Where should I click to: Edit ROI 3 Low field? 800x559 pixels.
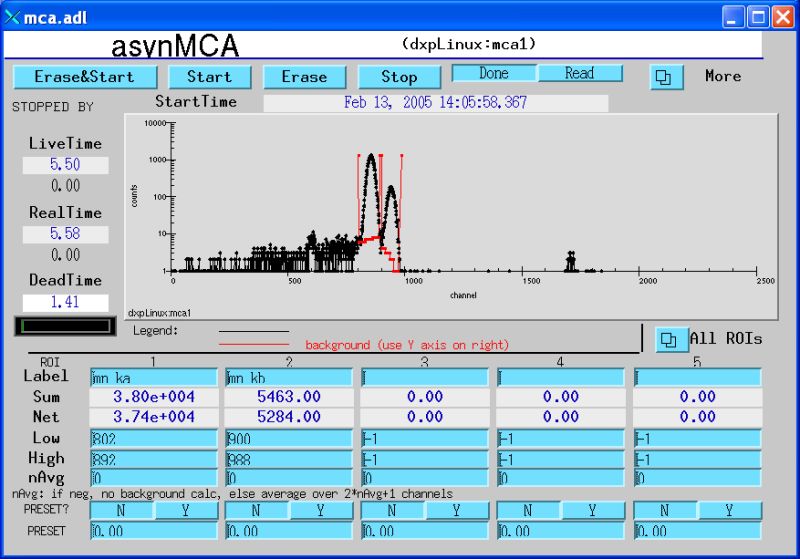pos(424,439)
